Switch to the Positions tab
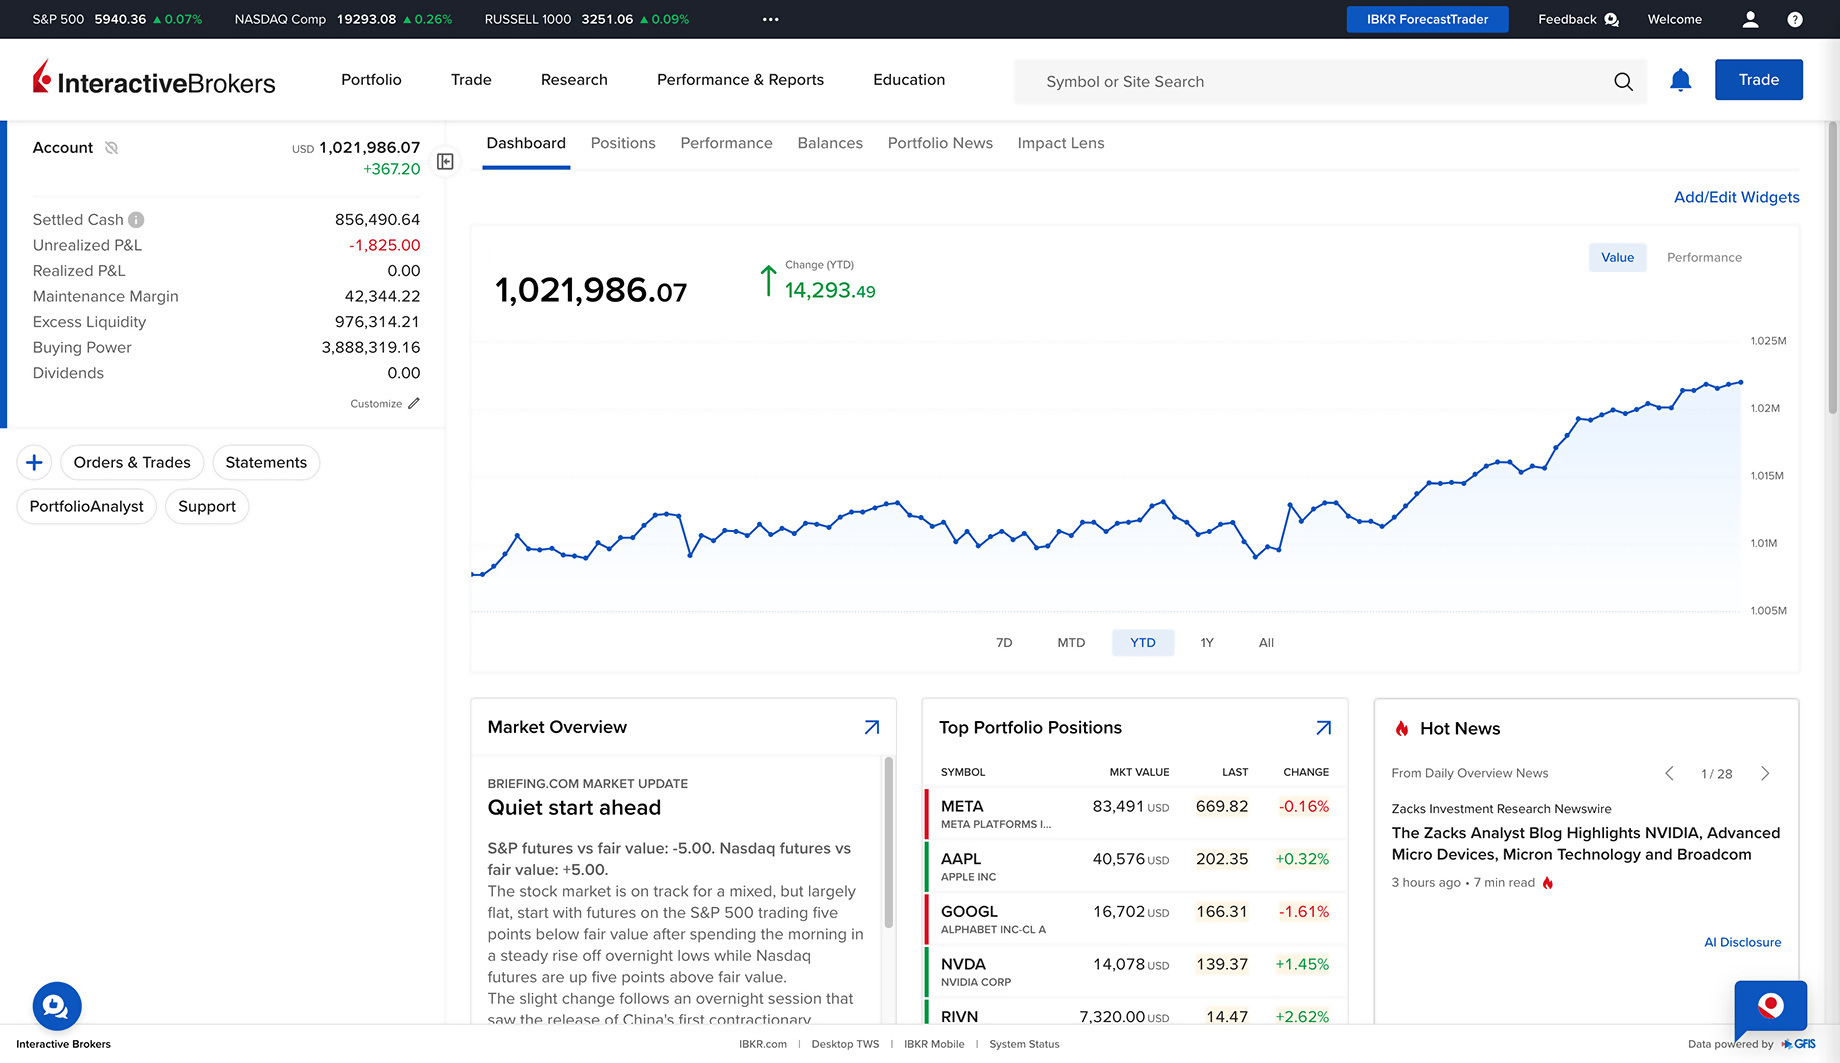The width and height of the screenshot is (1840, 1063). click(x=623, y=143)
